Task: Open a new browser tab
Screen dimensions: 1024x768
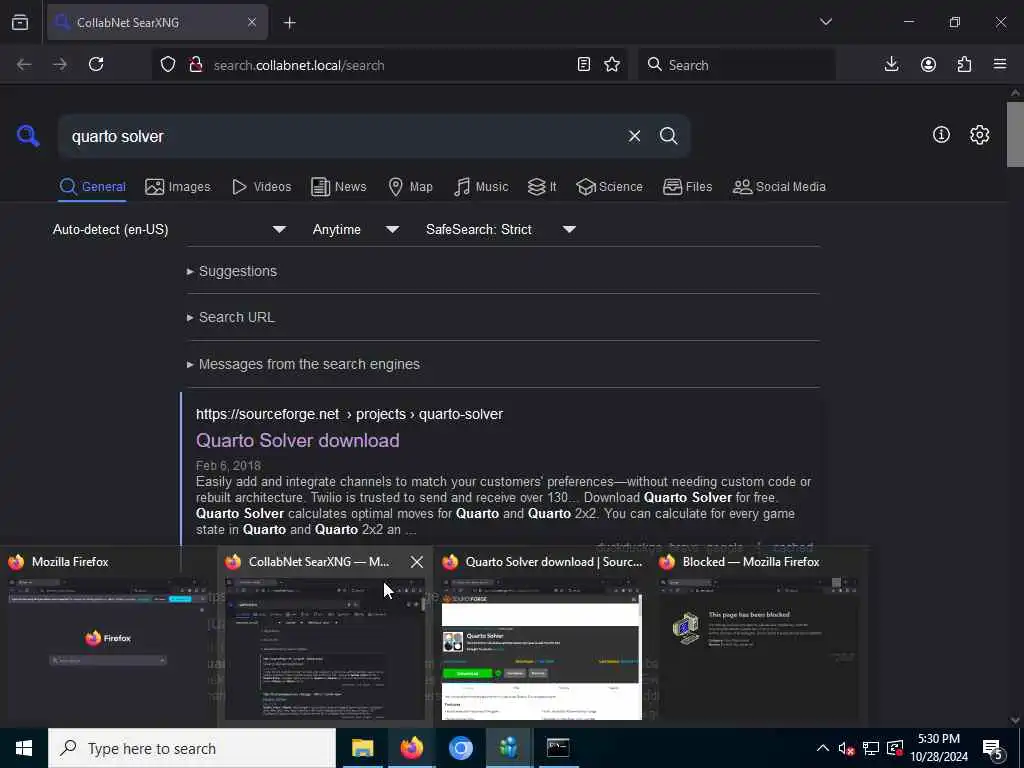Action: pyautogui.click(x=289, y=23)
